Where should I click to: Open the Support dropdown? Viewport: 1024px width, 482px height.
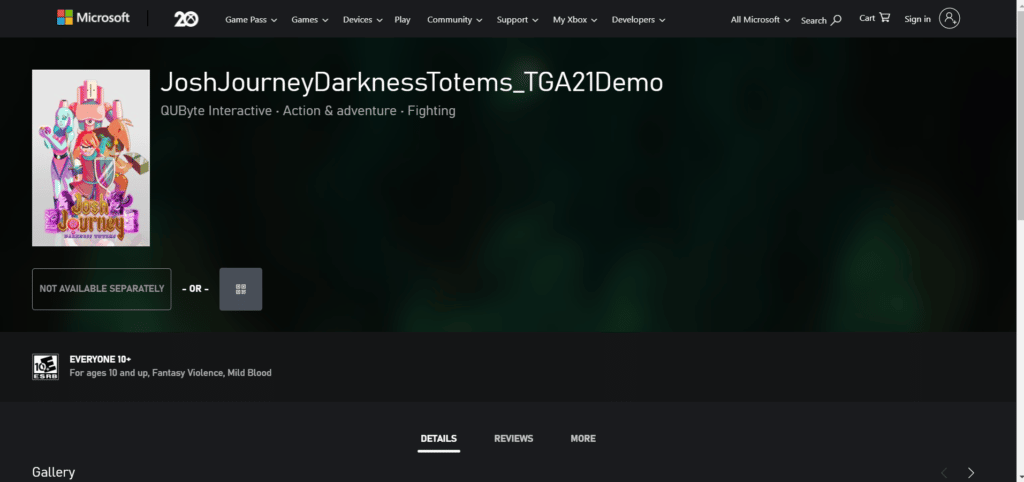[x=517, y=20]
